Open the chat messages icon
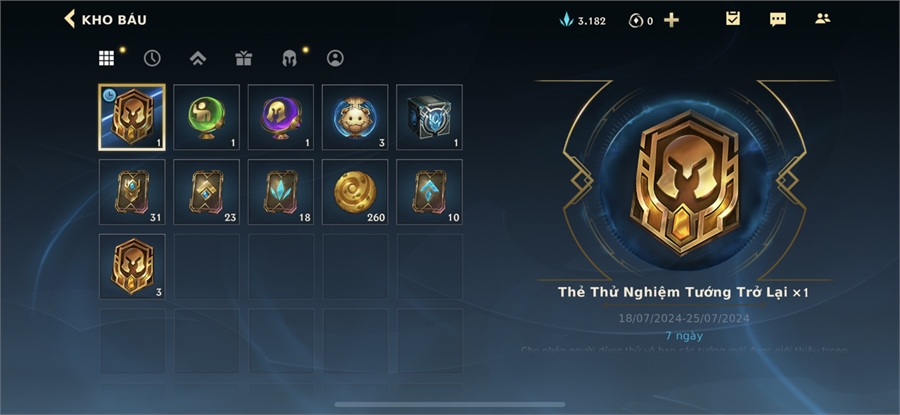 tap(778, 19)
